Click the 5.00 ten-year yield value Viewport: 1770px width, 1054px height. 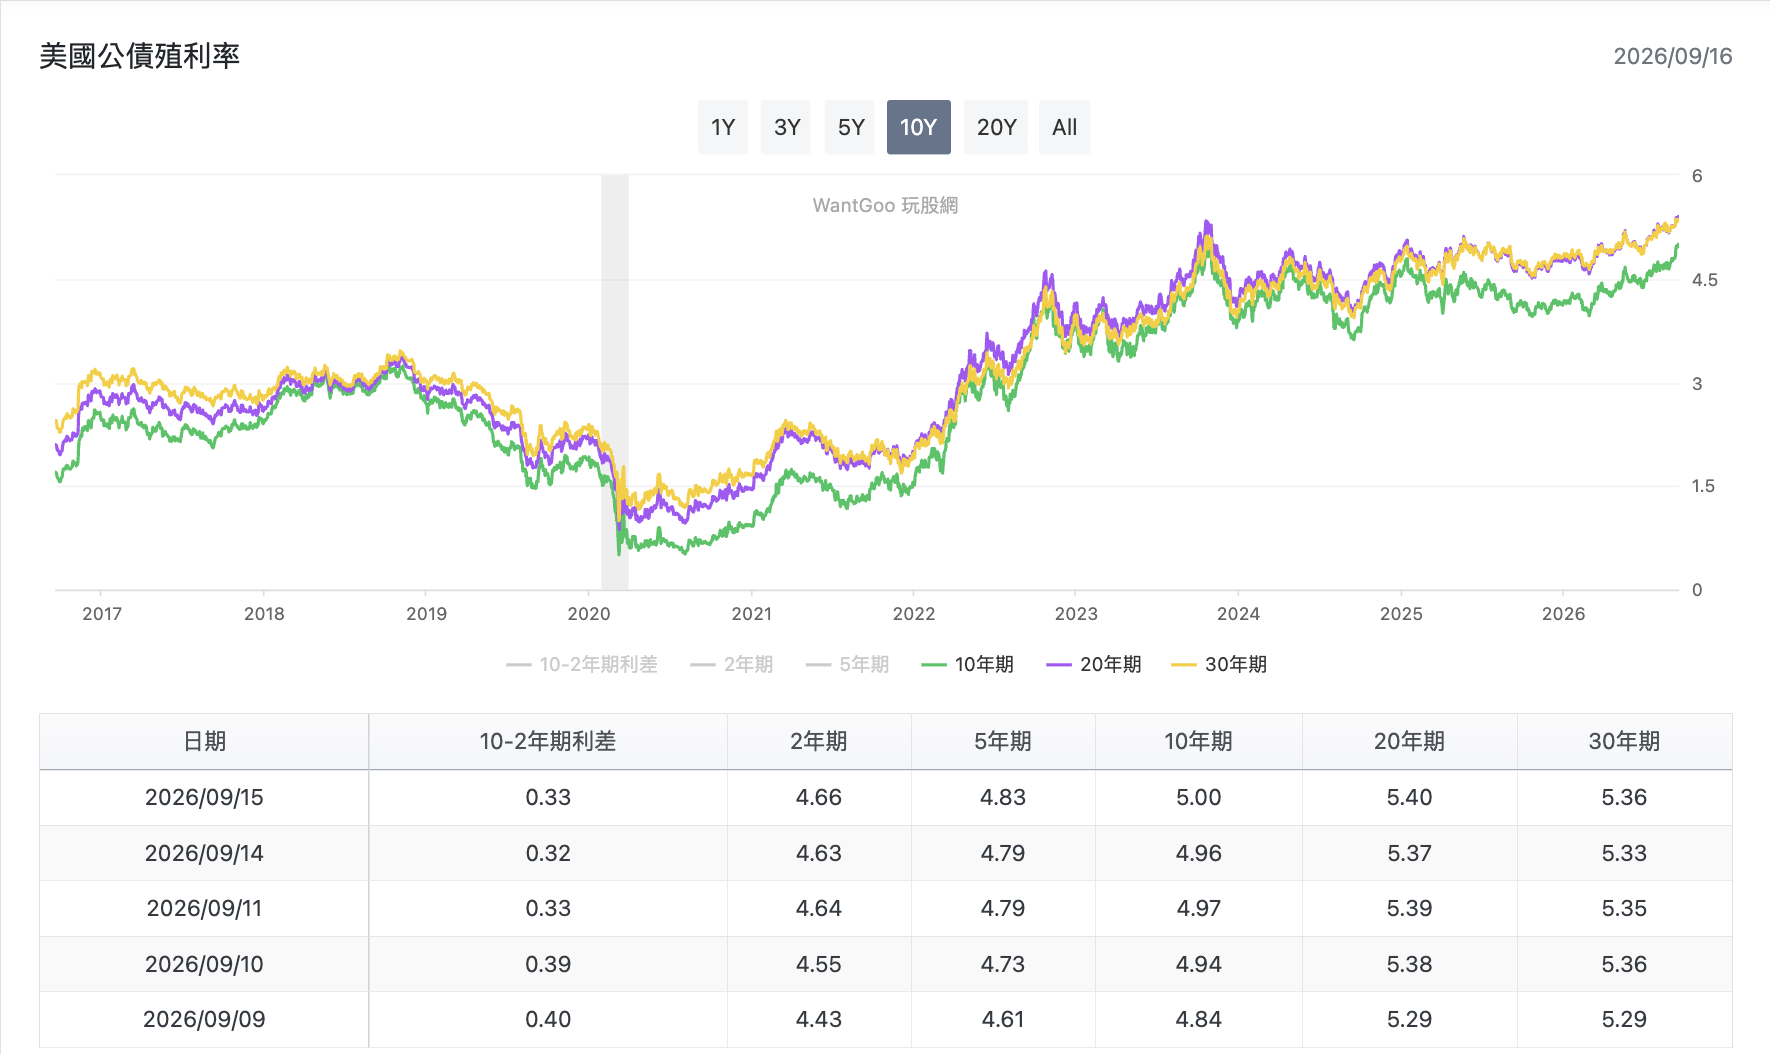[1198, 797]
